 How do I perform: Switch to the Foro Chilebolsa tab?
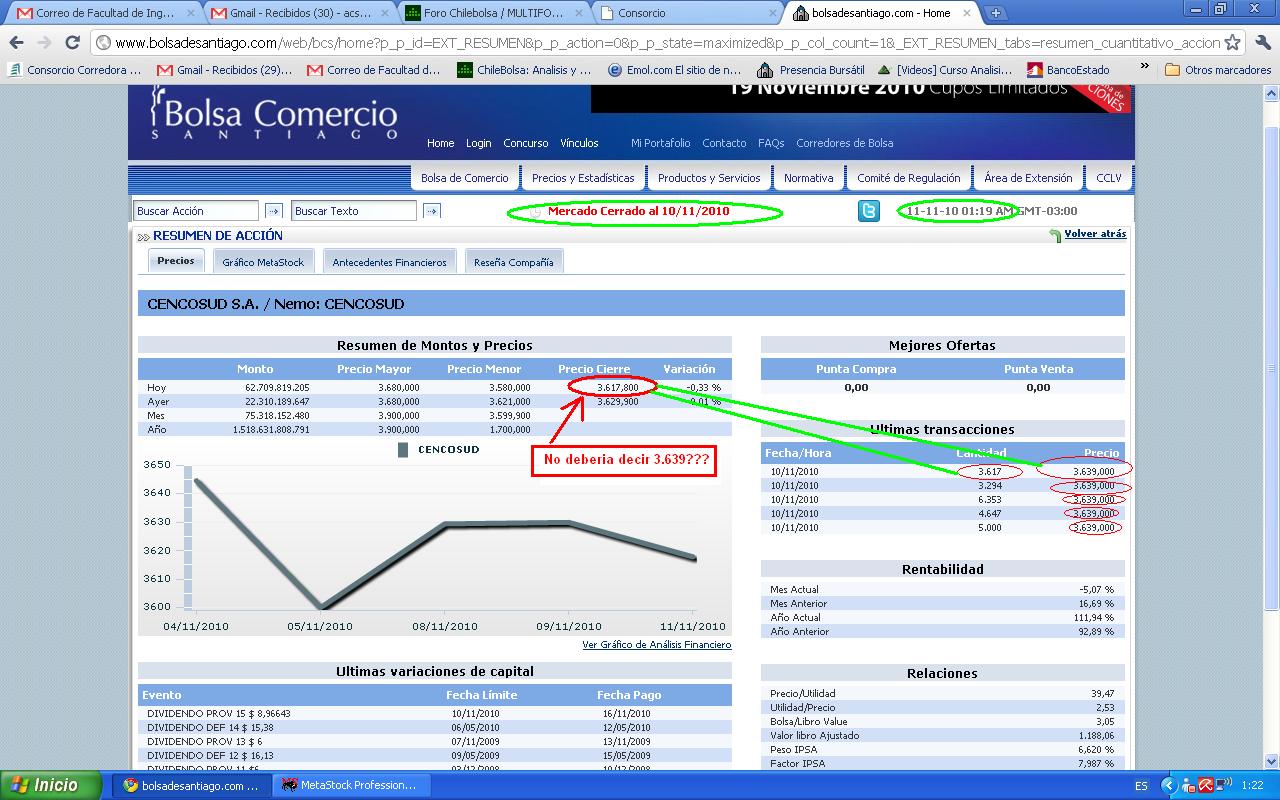pyautogui.click(x=492, y=13)
